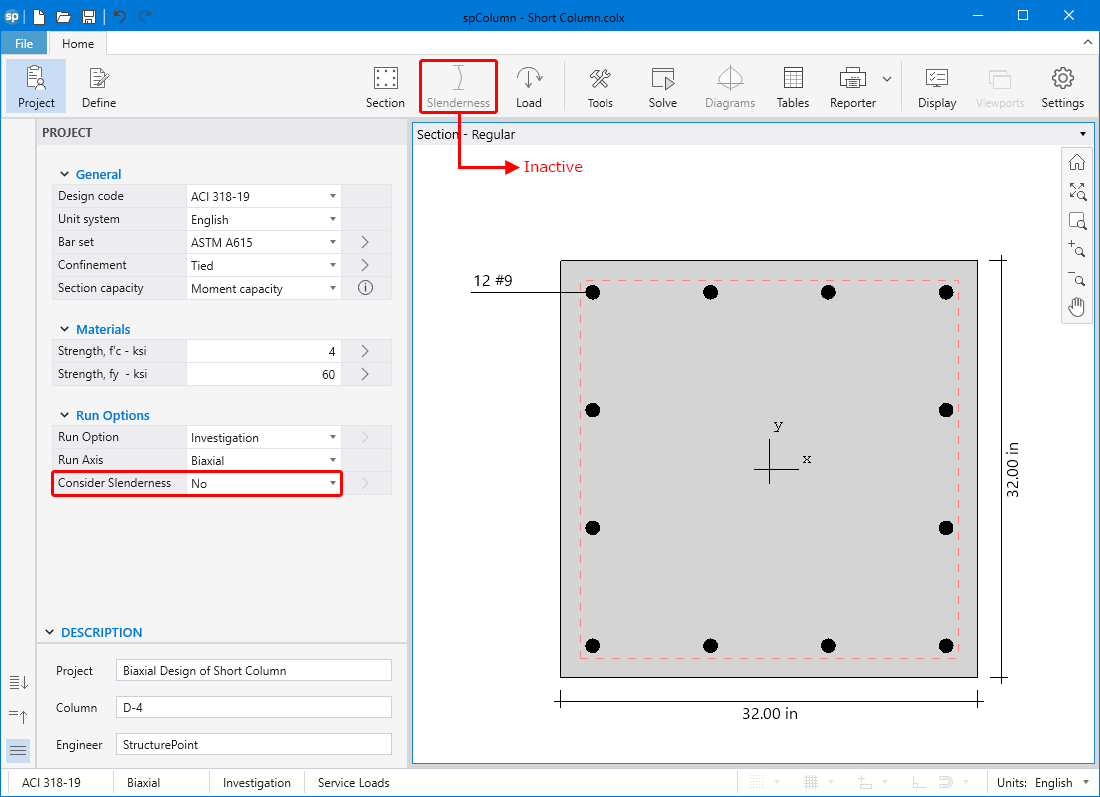Click the Engineer name input field
1100x797 pixels.
pos(253,745)
